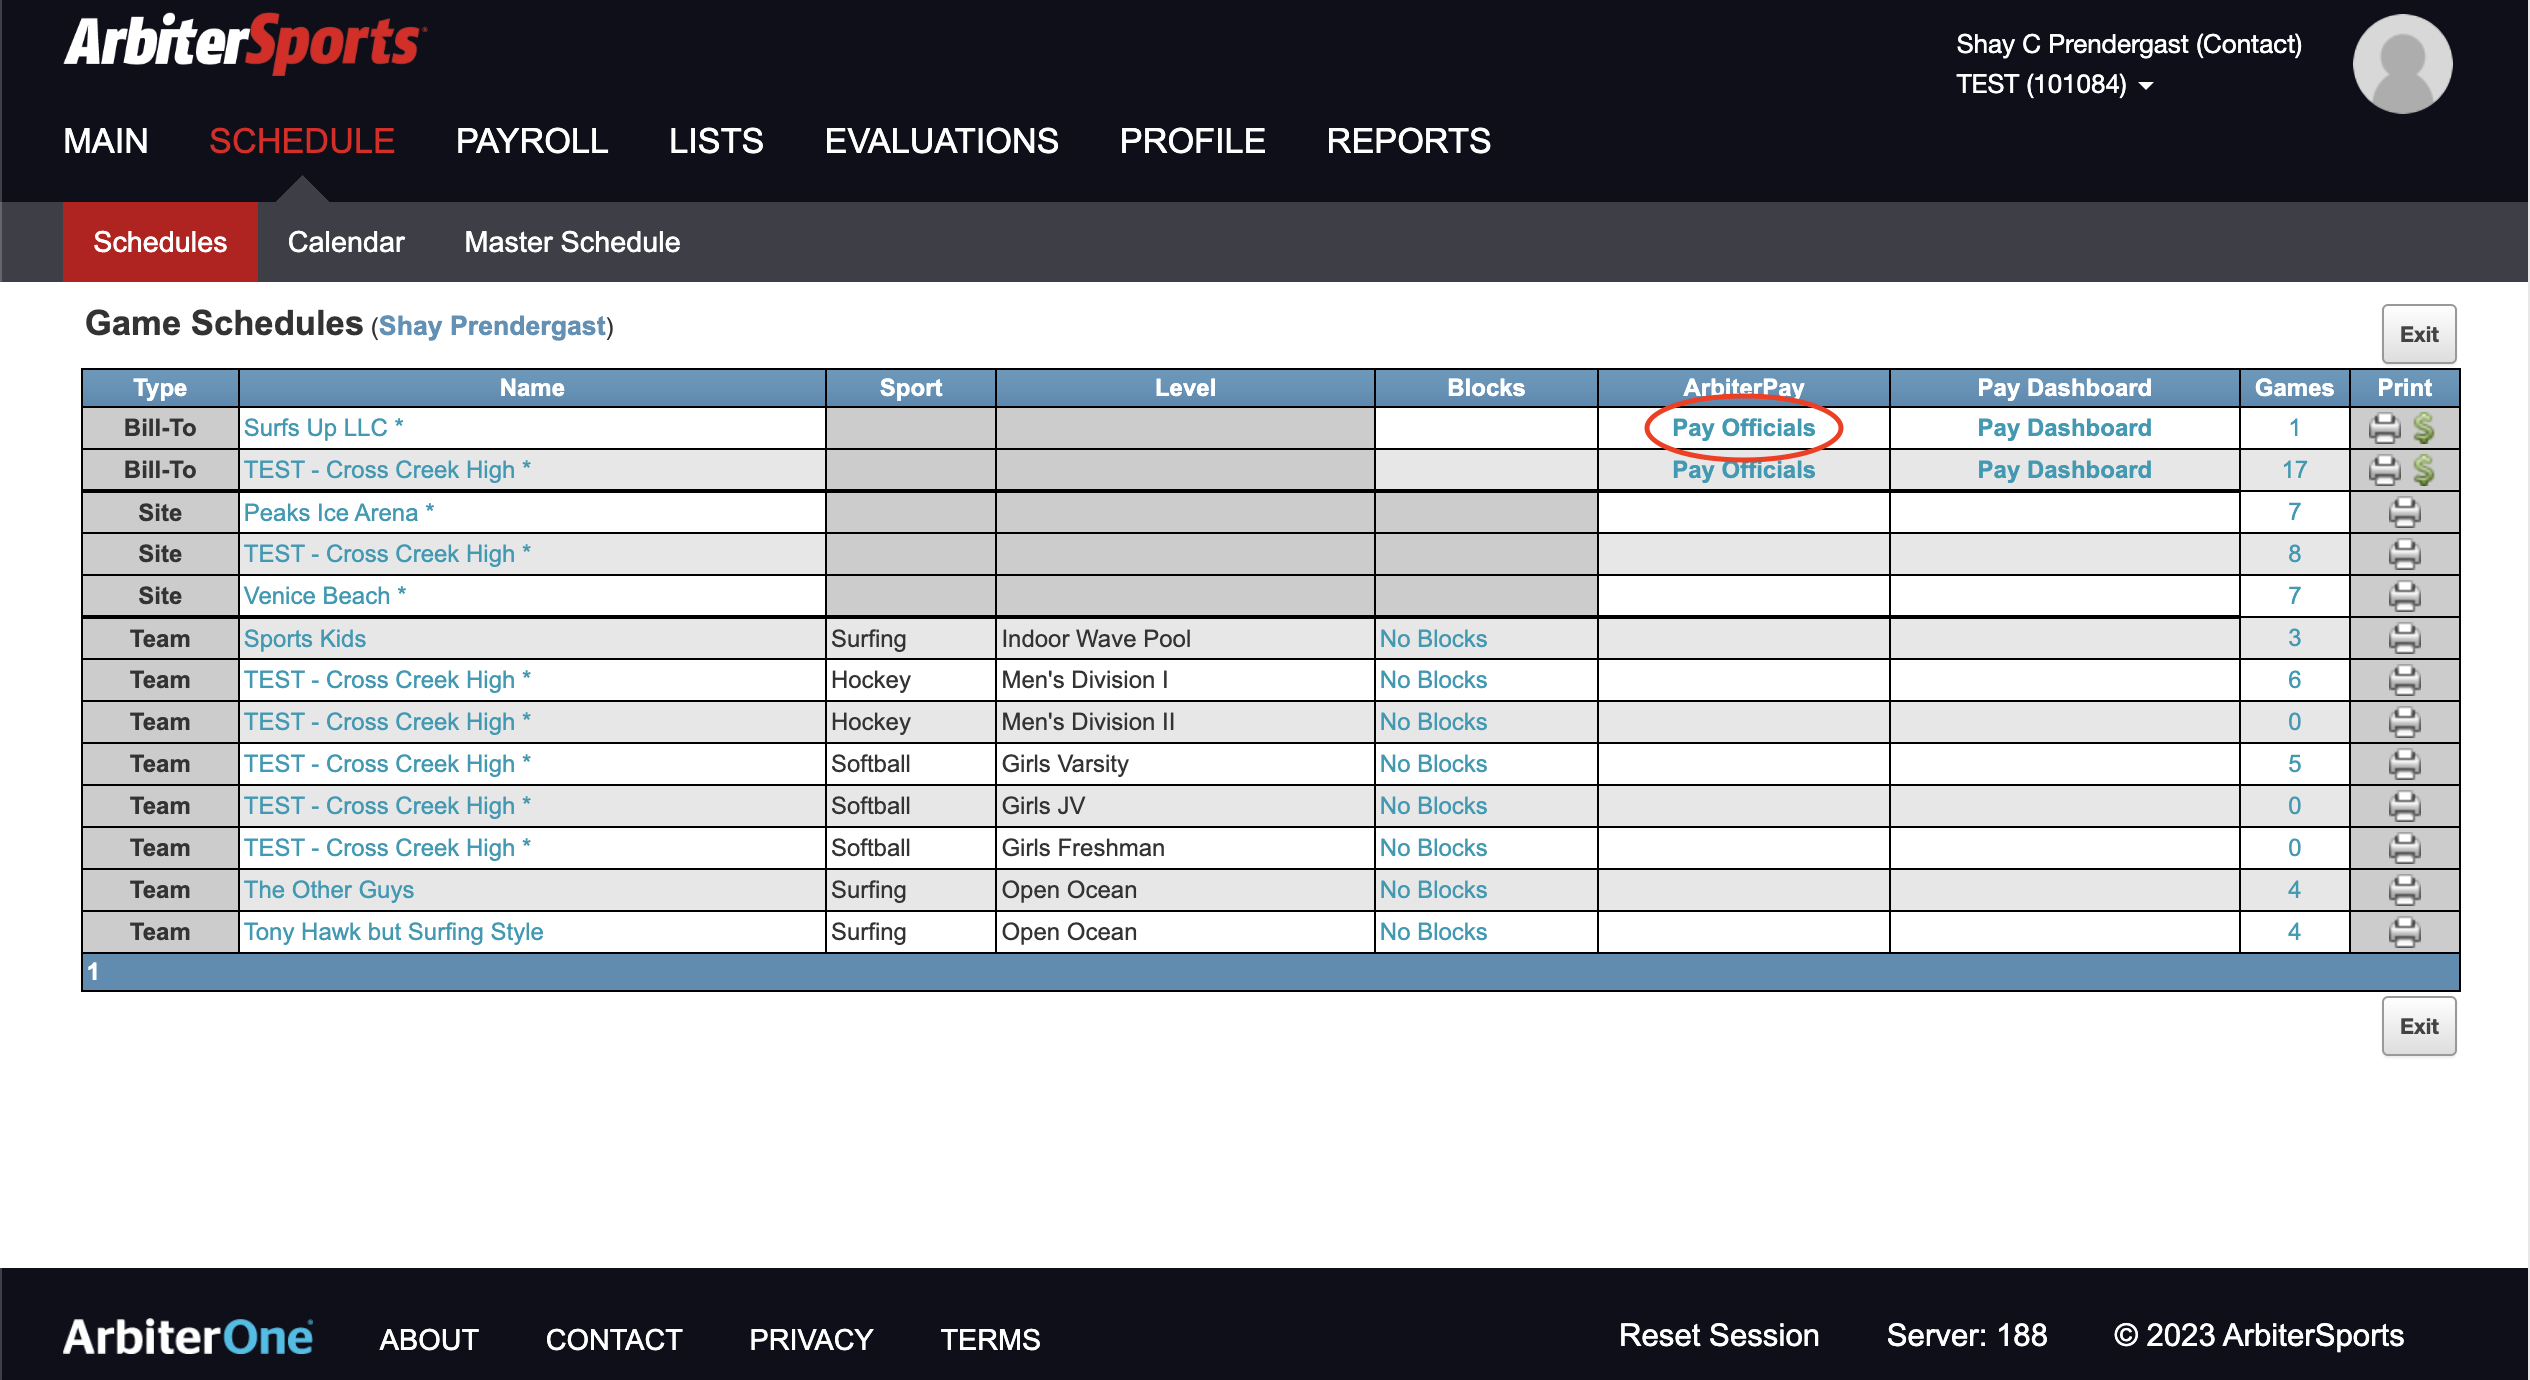Image resolution: width=2530 pixels, height=1380 pixels.
Task: Print the Peaks Ice Arena schedule
Action: pyautogui.click(x=2404, y=512)
